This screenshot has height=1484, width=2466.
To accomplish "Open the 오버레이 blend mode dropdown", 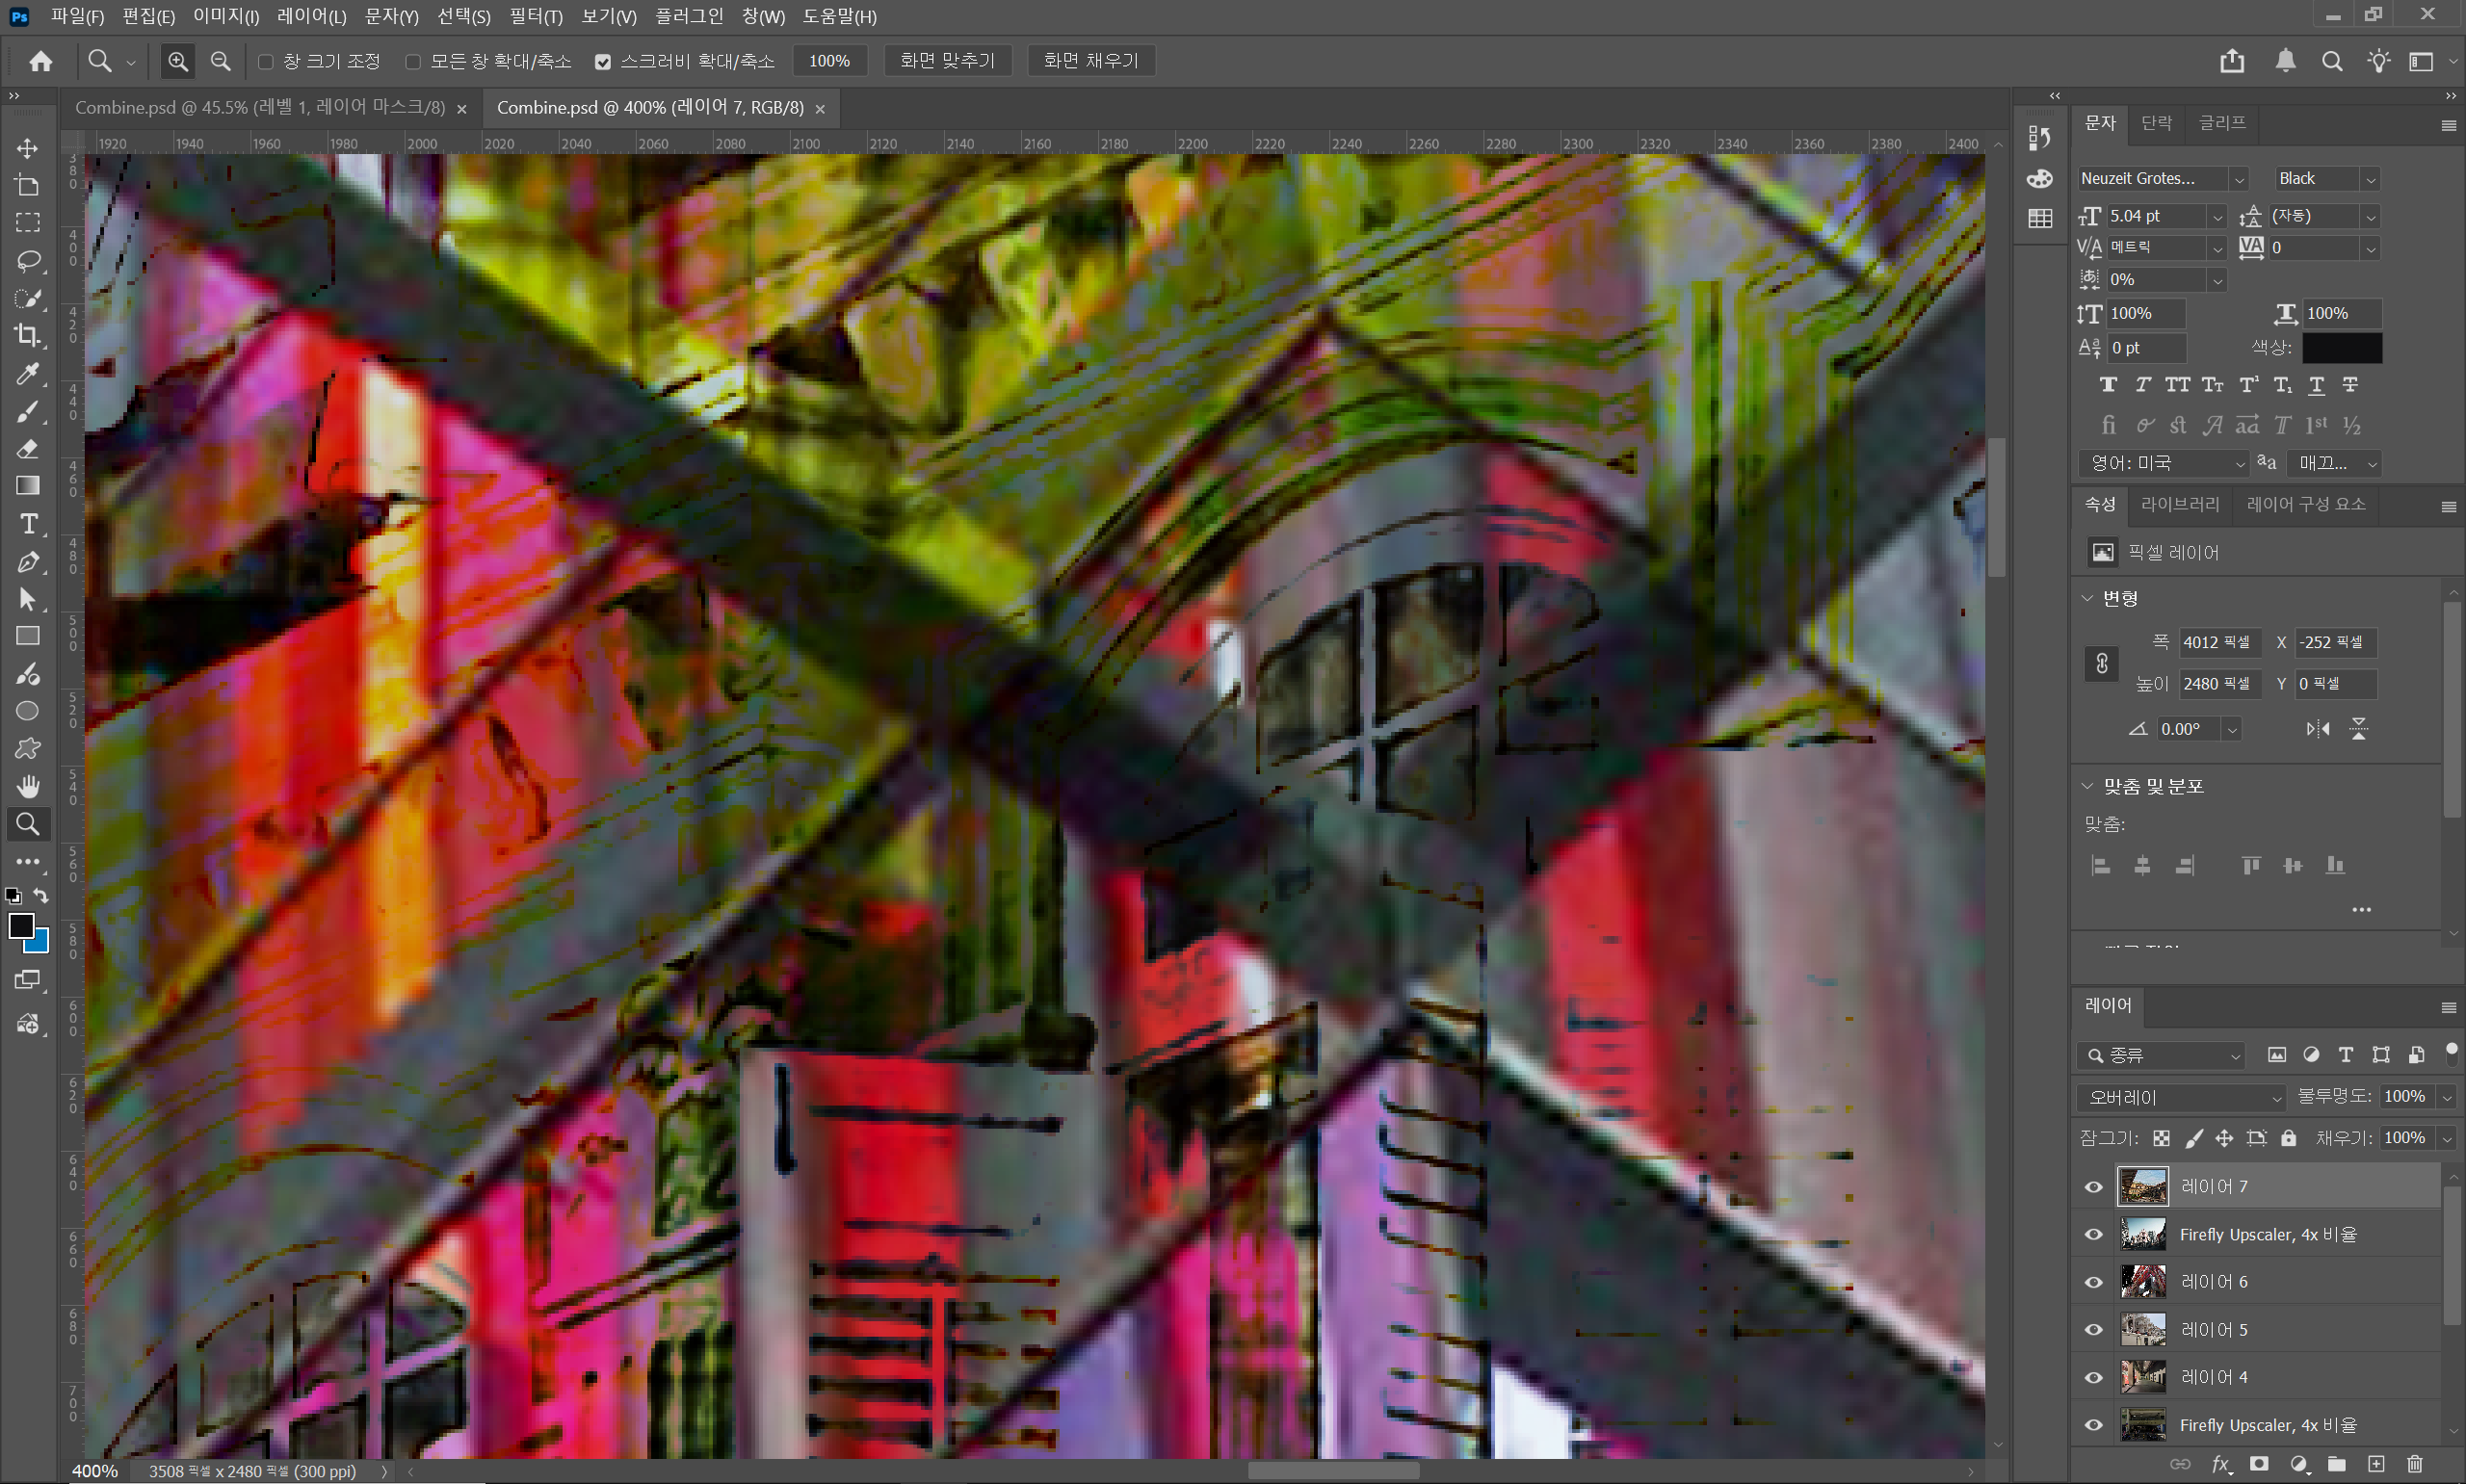I will pos(2180,1097).
